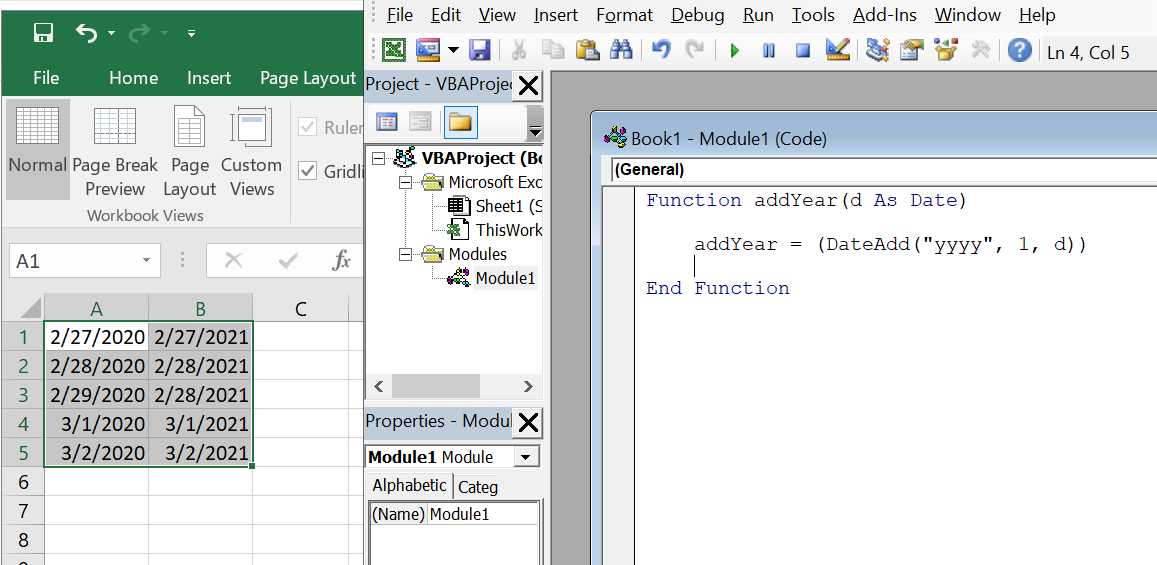Open Object Browser toolbar icon
The height and width of the screenshot is (565, 1157).
pyautogui.click(x=946, y=49)
